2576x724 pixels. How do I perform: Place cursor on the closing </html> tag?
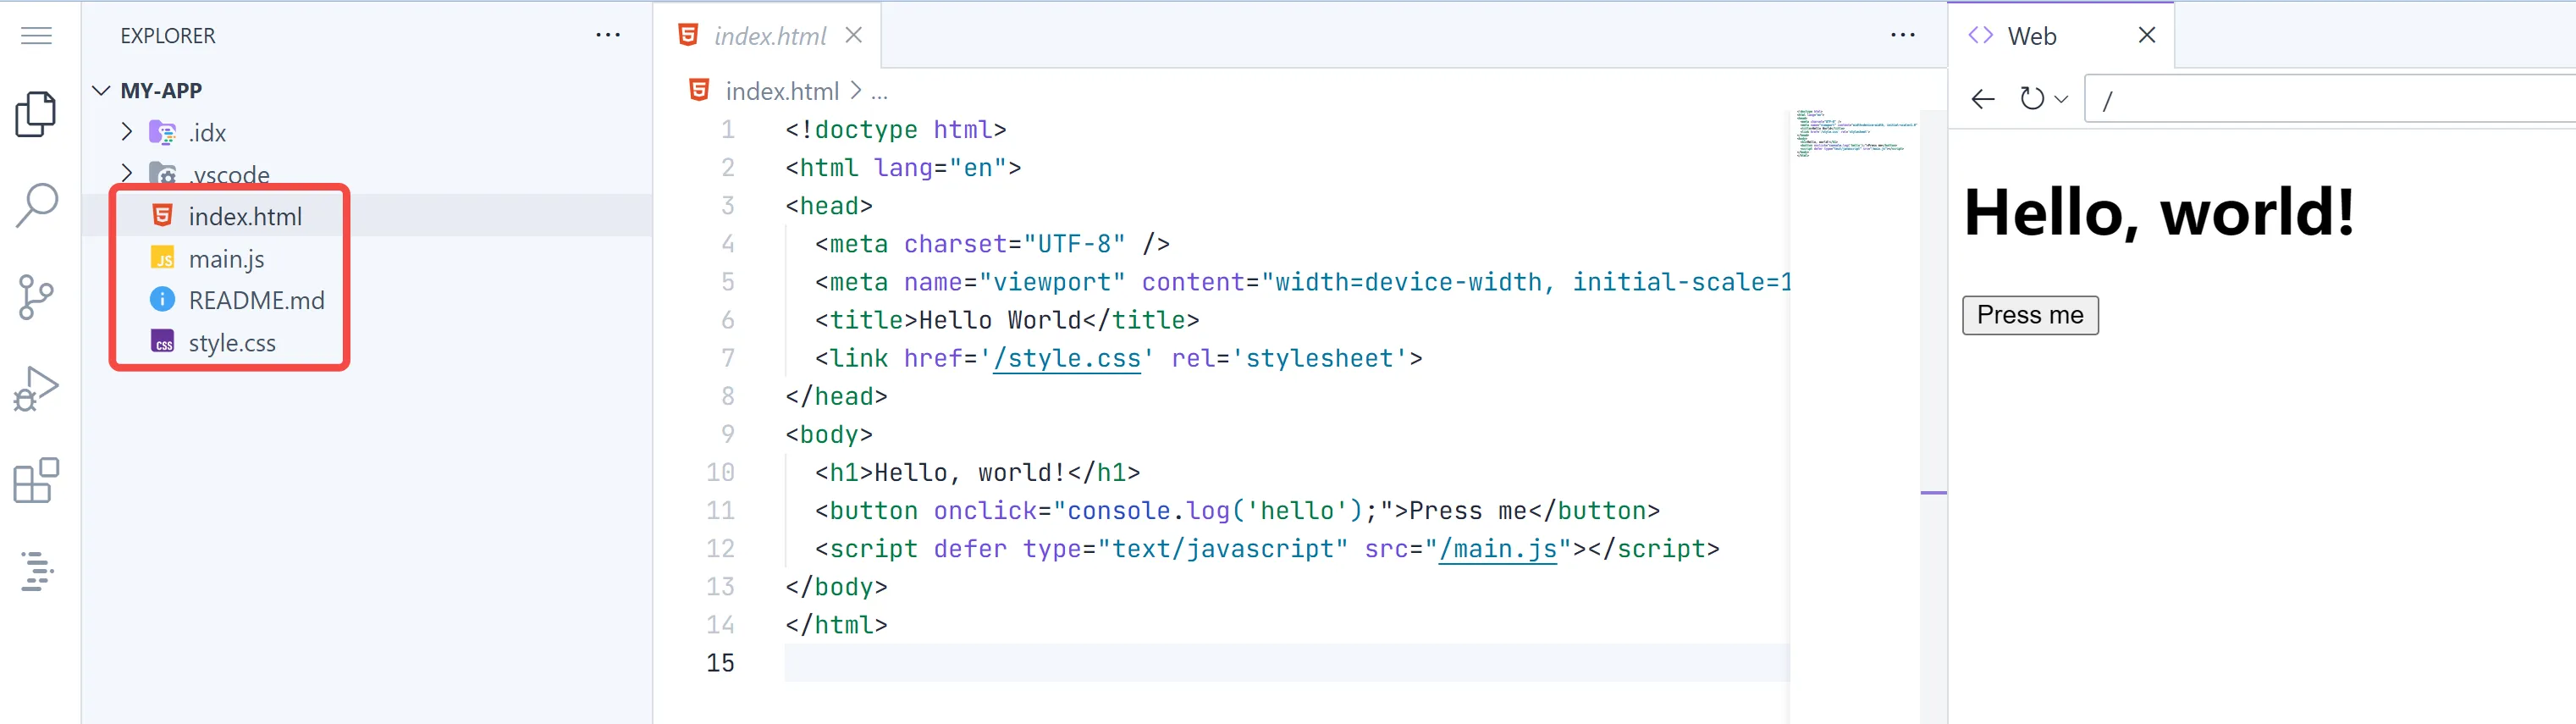click(x=836, y=625)
